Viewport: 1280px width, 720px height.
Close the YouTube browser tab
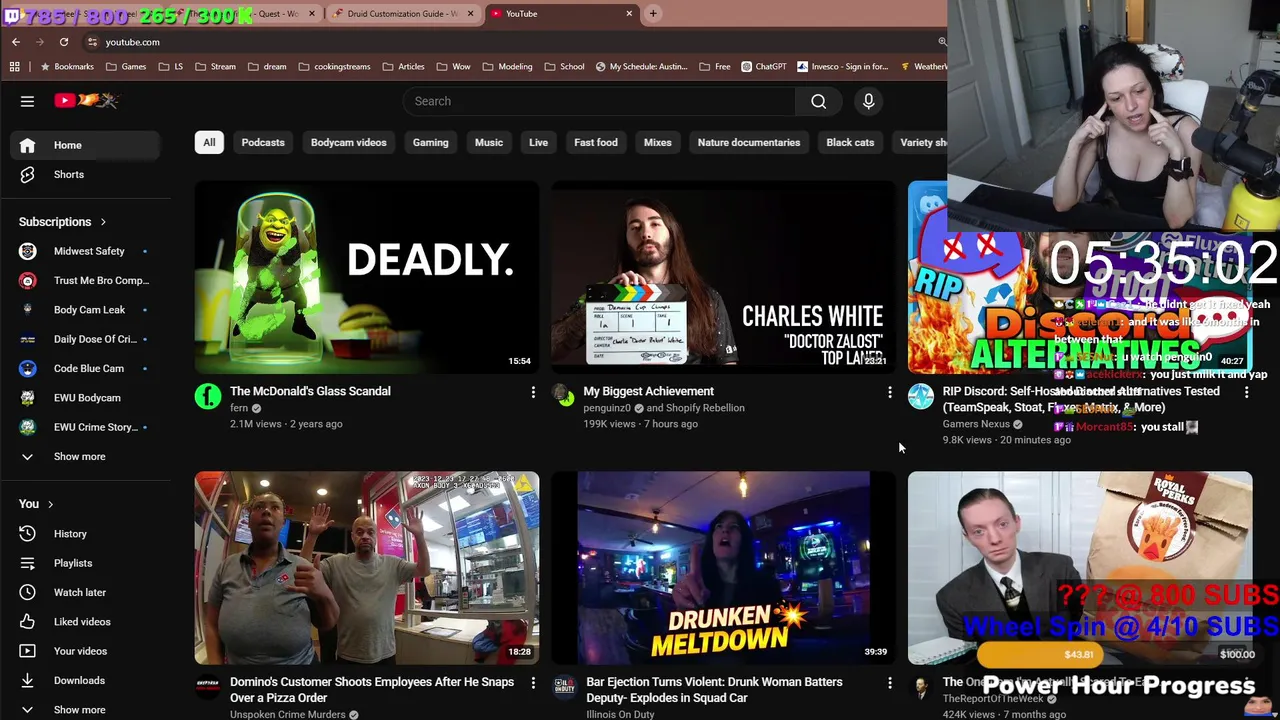(x=629, y=14)
